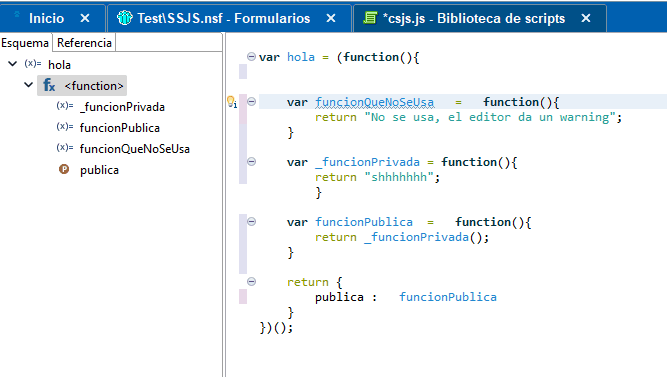This screenshot has width=667, height=377.
Task: Click the fx function icon in outline
Action: (x=49, y=86)
